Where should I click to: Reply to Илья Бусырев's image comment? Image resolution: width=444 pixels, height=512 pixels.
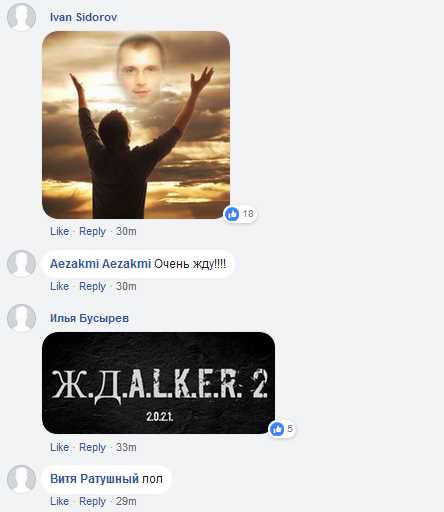point(92,447)
